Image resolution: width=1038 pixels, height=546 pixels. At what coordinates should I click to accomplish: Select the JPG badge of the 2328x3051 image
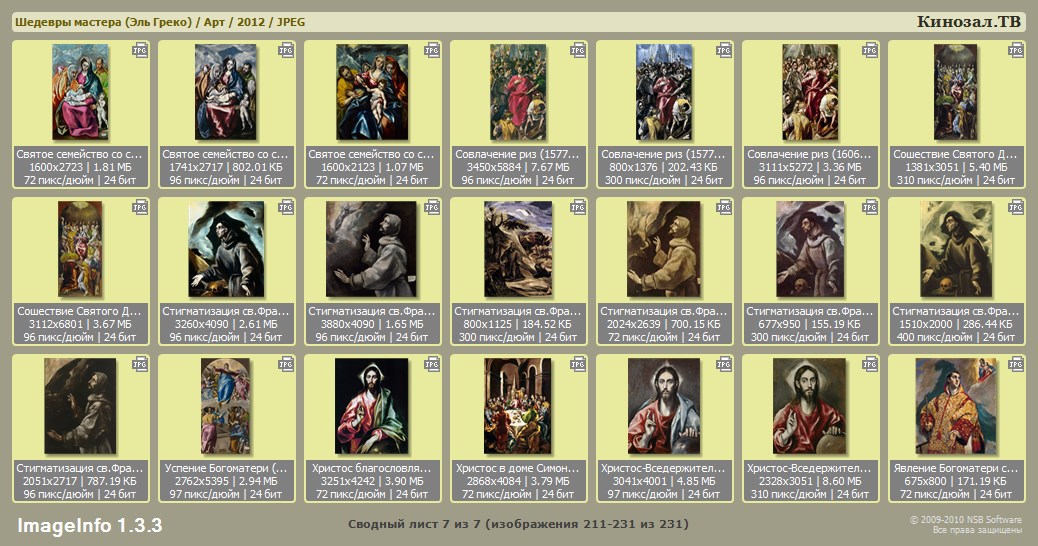point(870,365)
